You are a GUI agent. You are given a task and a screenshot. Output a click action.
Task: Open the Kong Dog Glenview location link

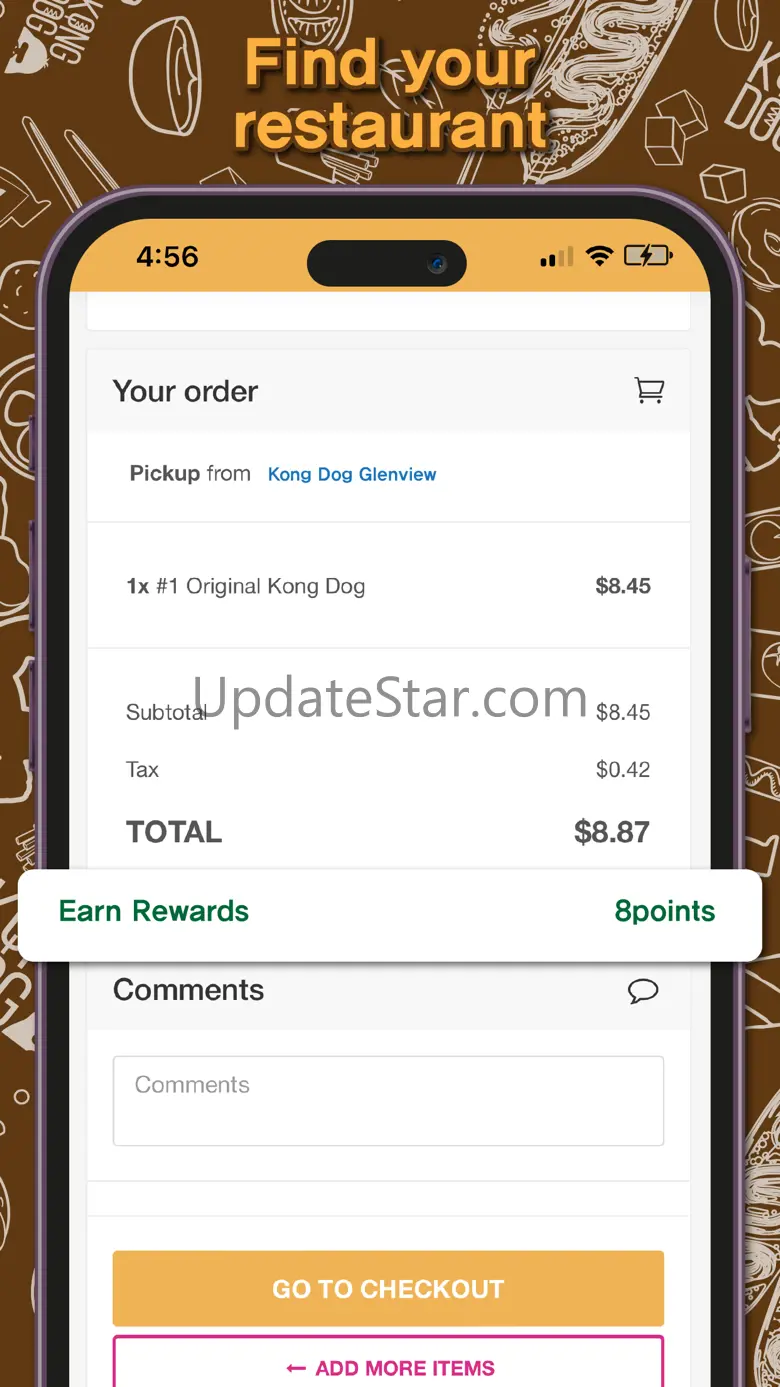352,474
